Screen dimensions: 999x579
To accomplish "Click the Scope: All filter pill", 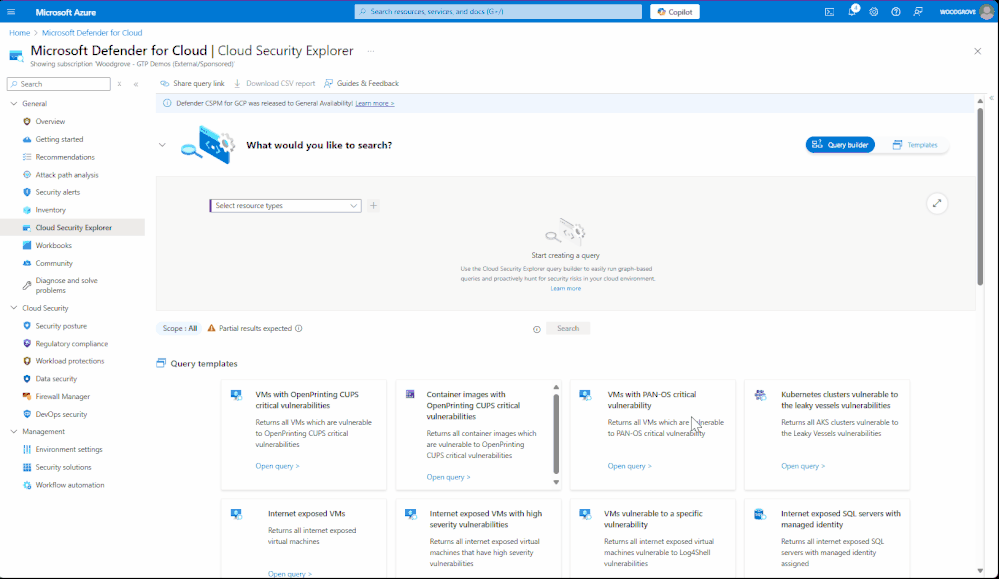I will tap(179, 329).
